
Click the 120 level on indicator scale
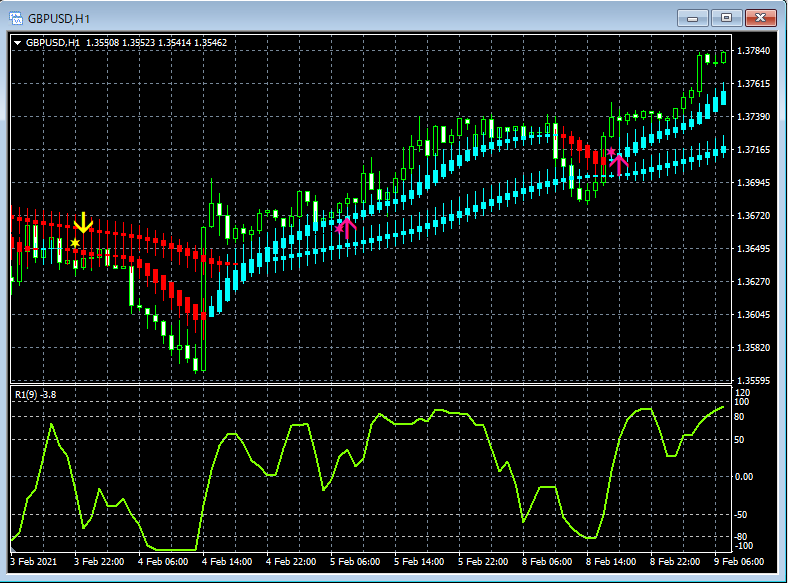742,392
